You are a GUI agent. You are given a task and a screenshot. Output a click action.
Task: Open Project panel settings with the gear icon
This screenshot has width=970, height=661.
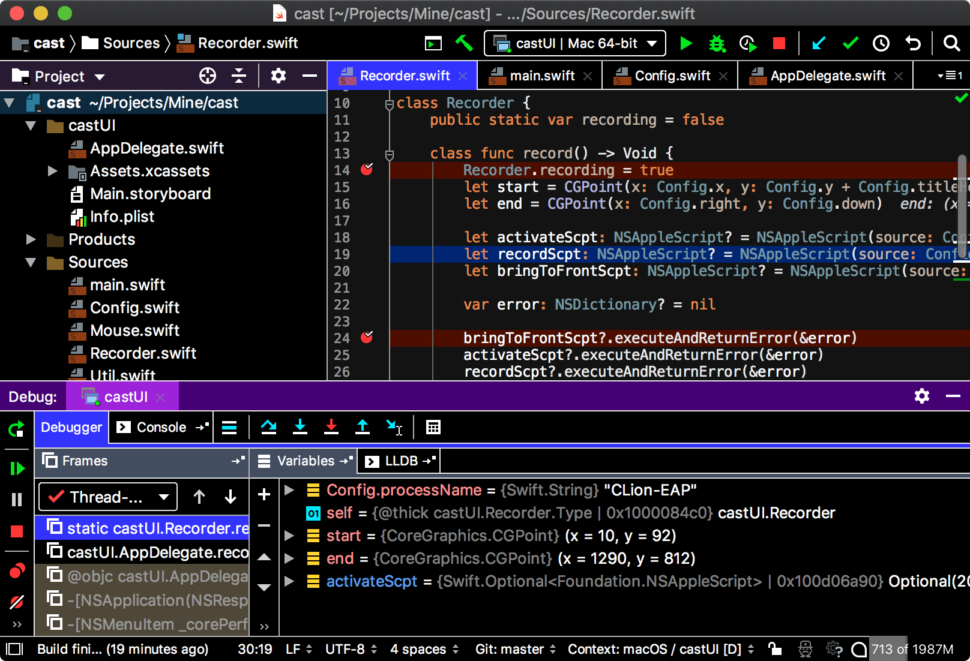[x=278, y=75]
